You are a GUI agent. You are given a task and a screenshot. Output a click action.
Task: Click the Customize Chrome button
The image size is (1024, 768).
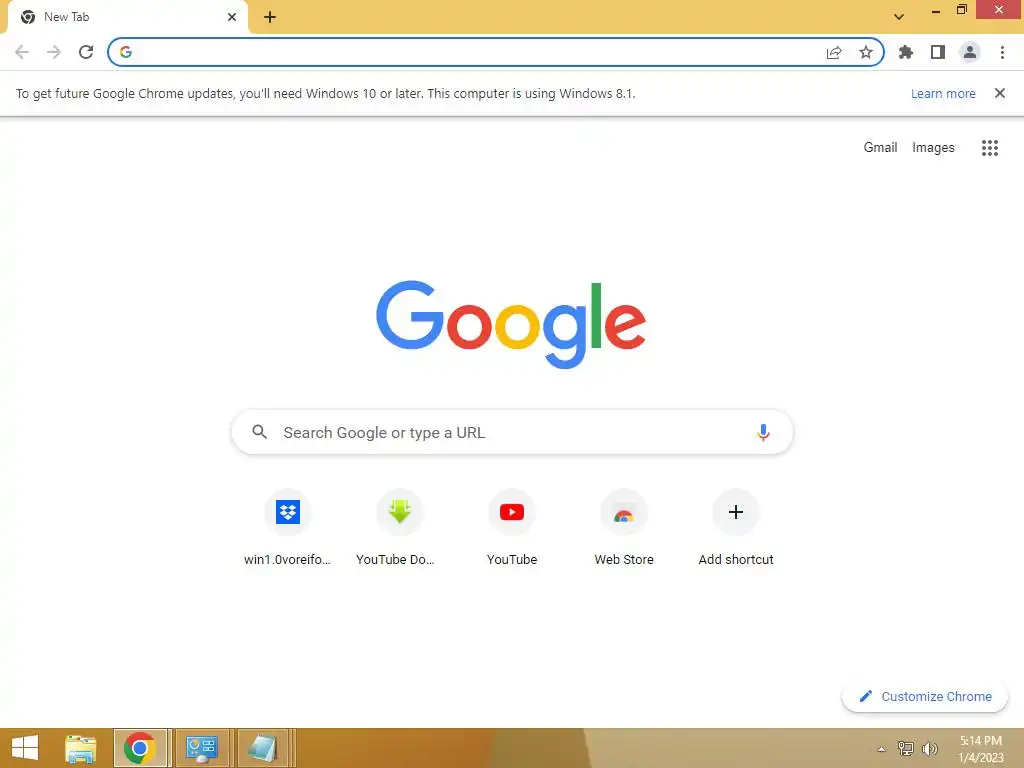925,696
